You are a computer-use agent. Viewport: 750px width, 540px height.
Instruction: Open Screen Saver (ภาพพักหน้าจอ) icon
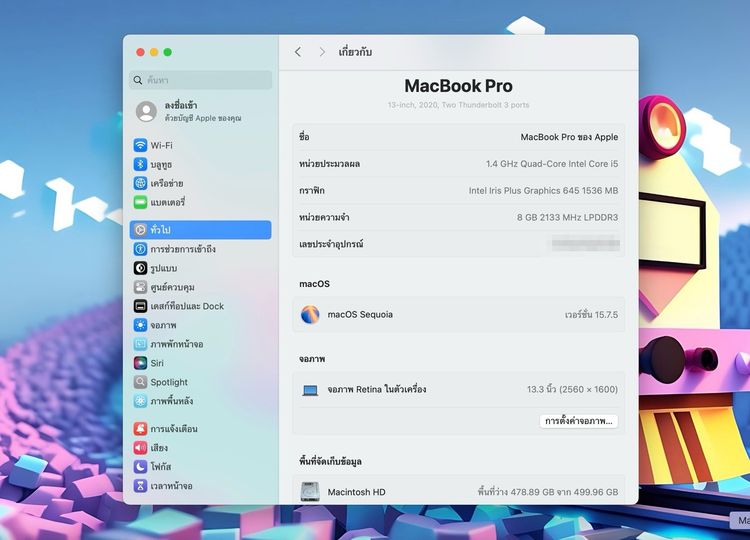(140, 344)
